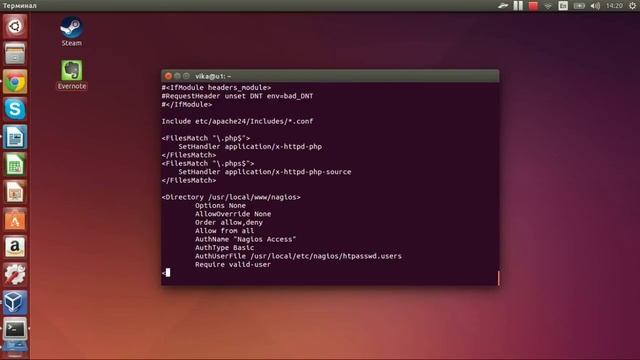
Task: Open LibreOffice Impress from the launcher
Action: pos(15,192)
